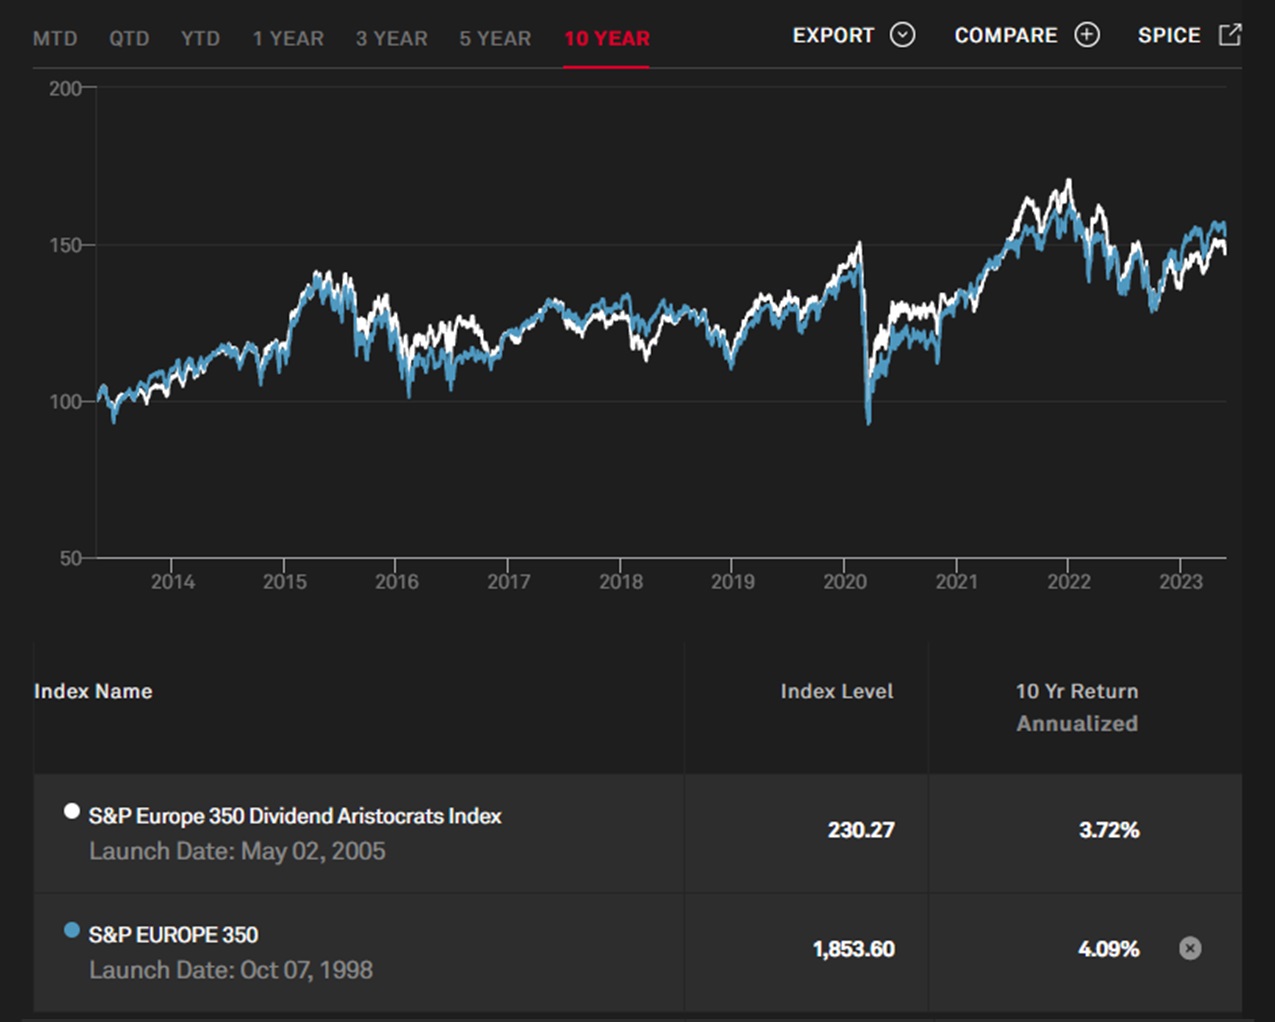Screen dimensions: 1280x1022
Task: Click the 2019 x-axis year label
Action: tap(733, 582)
